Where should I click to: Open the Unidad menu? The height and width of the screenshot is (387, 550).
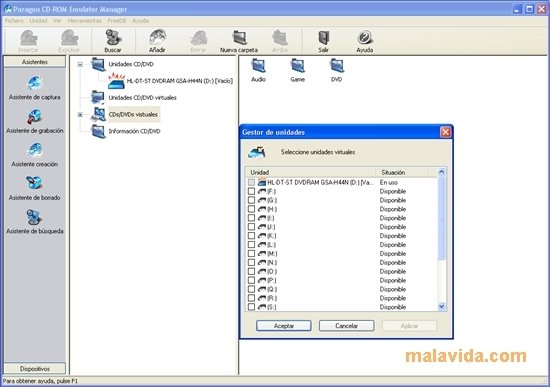point(38,21)
